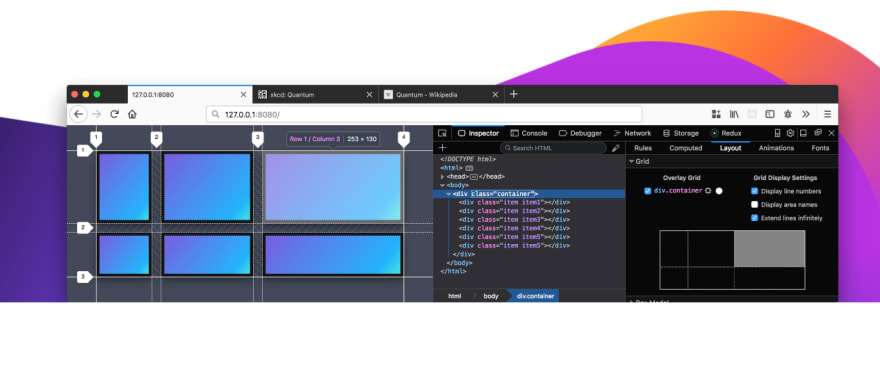
Task: Open a new browser tab
Action: click(513, 94)
